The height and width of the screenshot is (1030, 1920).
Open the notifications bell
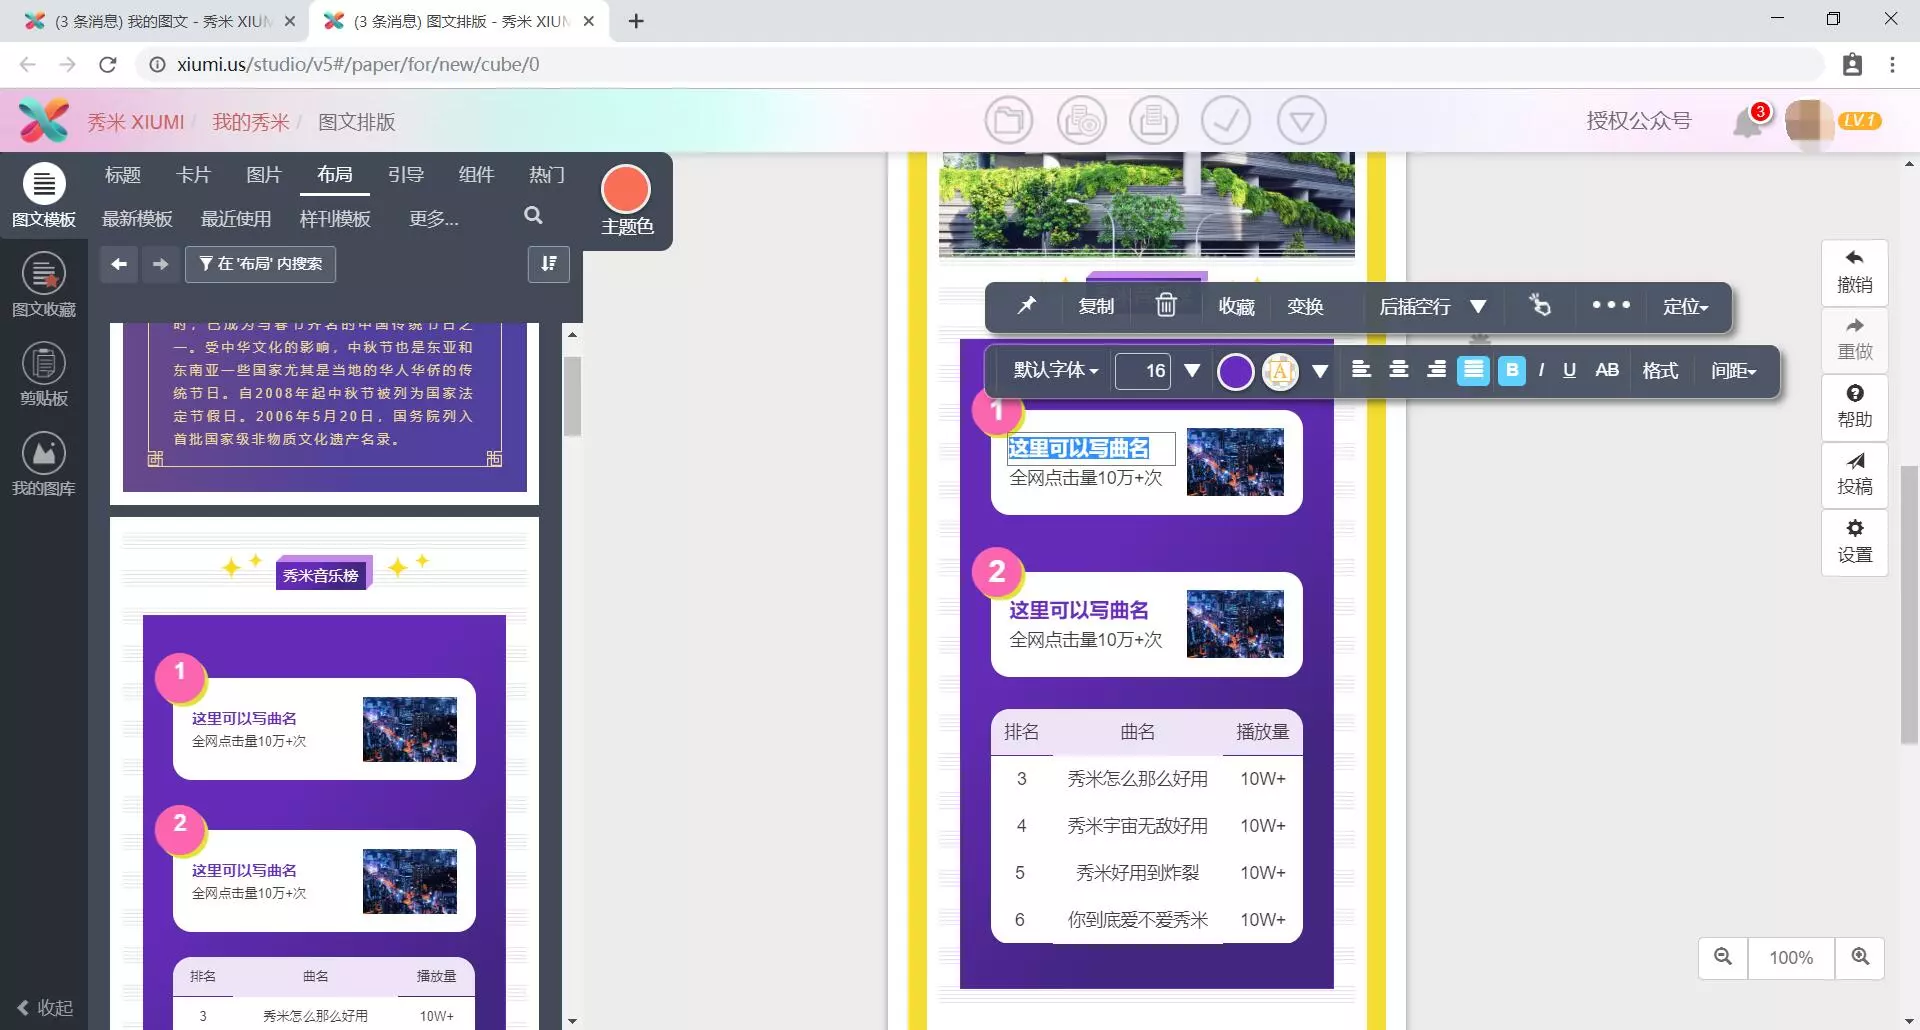(x=1748, y=122)
